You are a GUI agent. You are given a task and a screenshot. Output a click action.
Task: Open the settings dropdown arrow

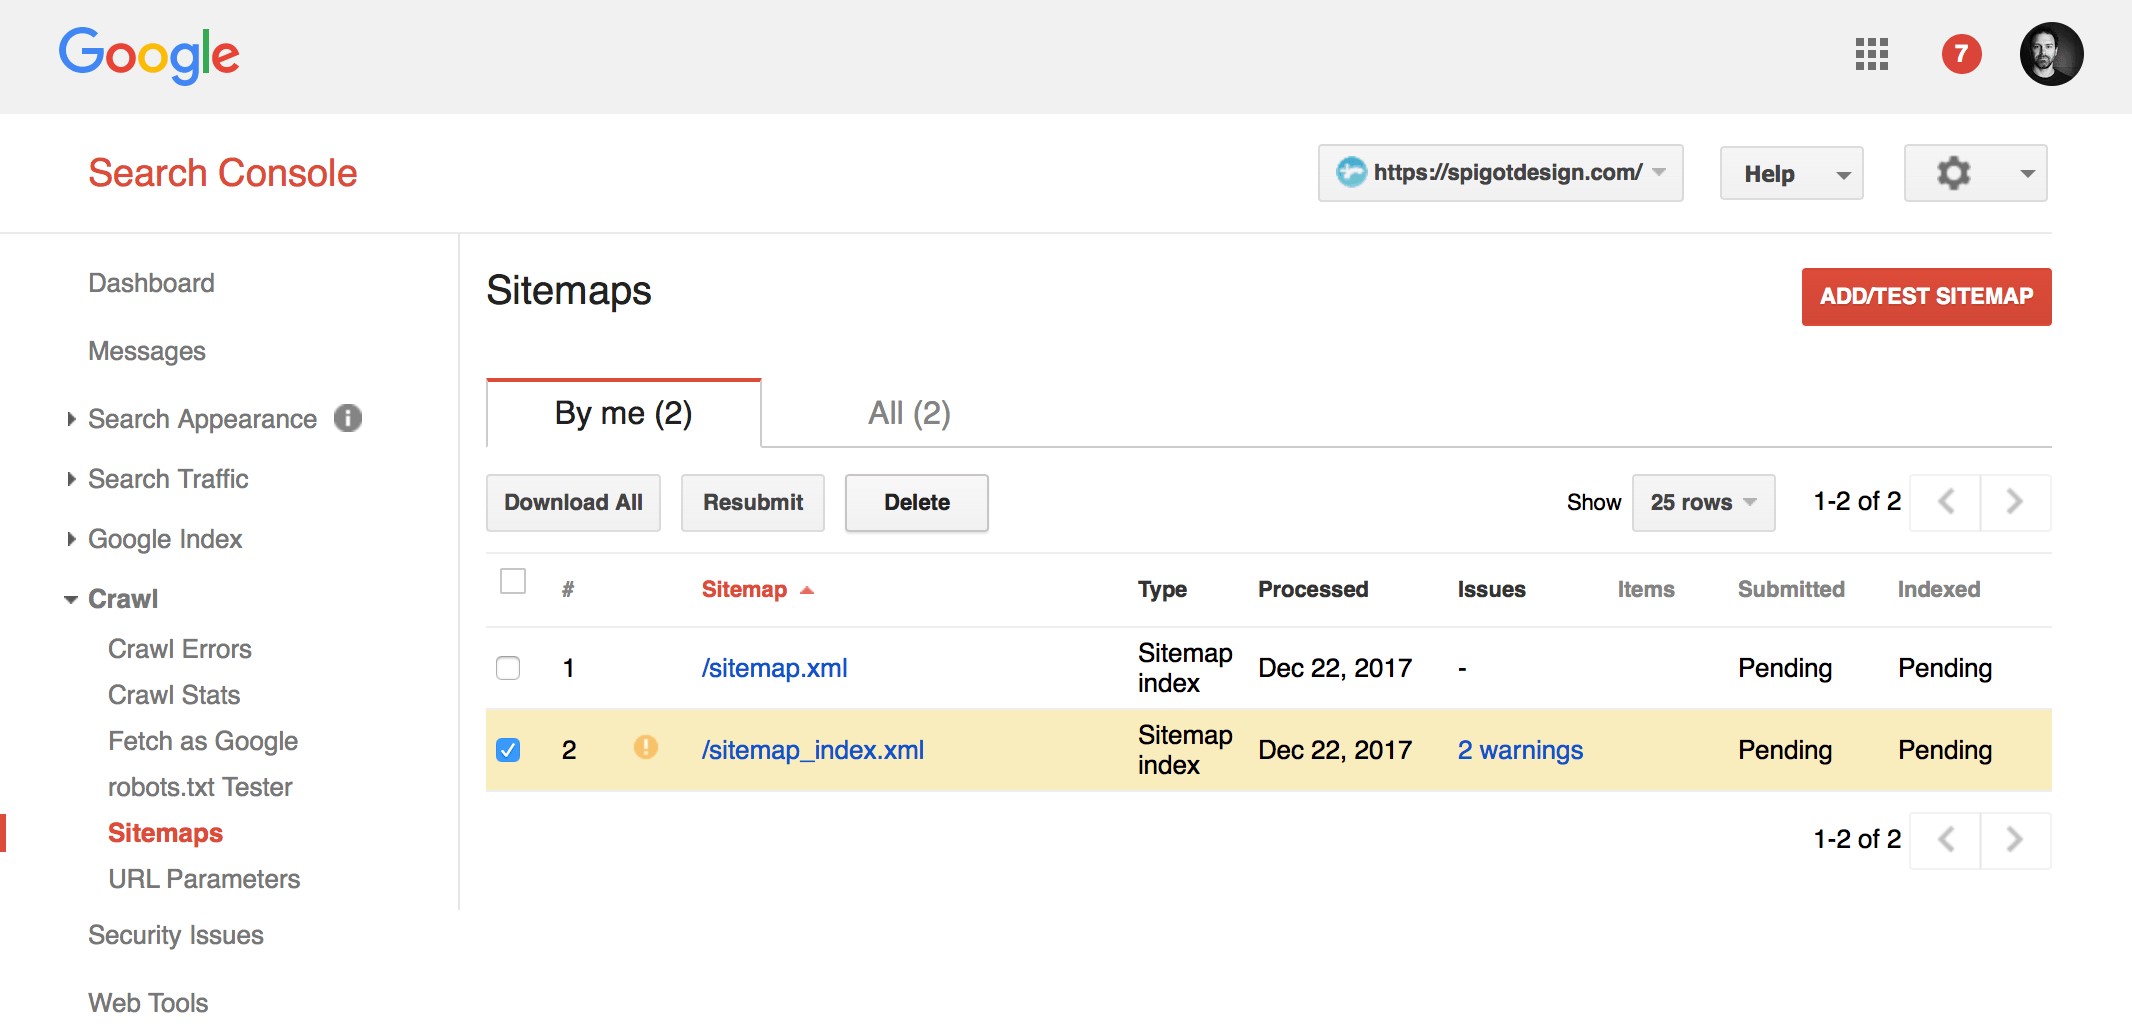[2027, 174]
